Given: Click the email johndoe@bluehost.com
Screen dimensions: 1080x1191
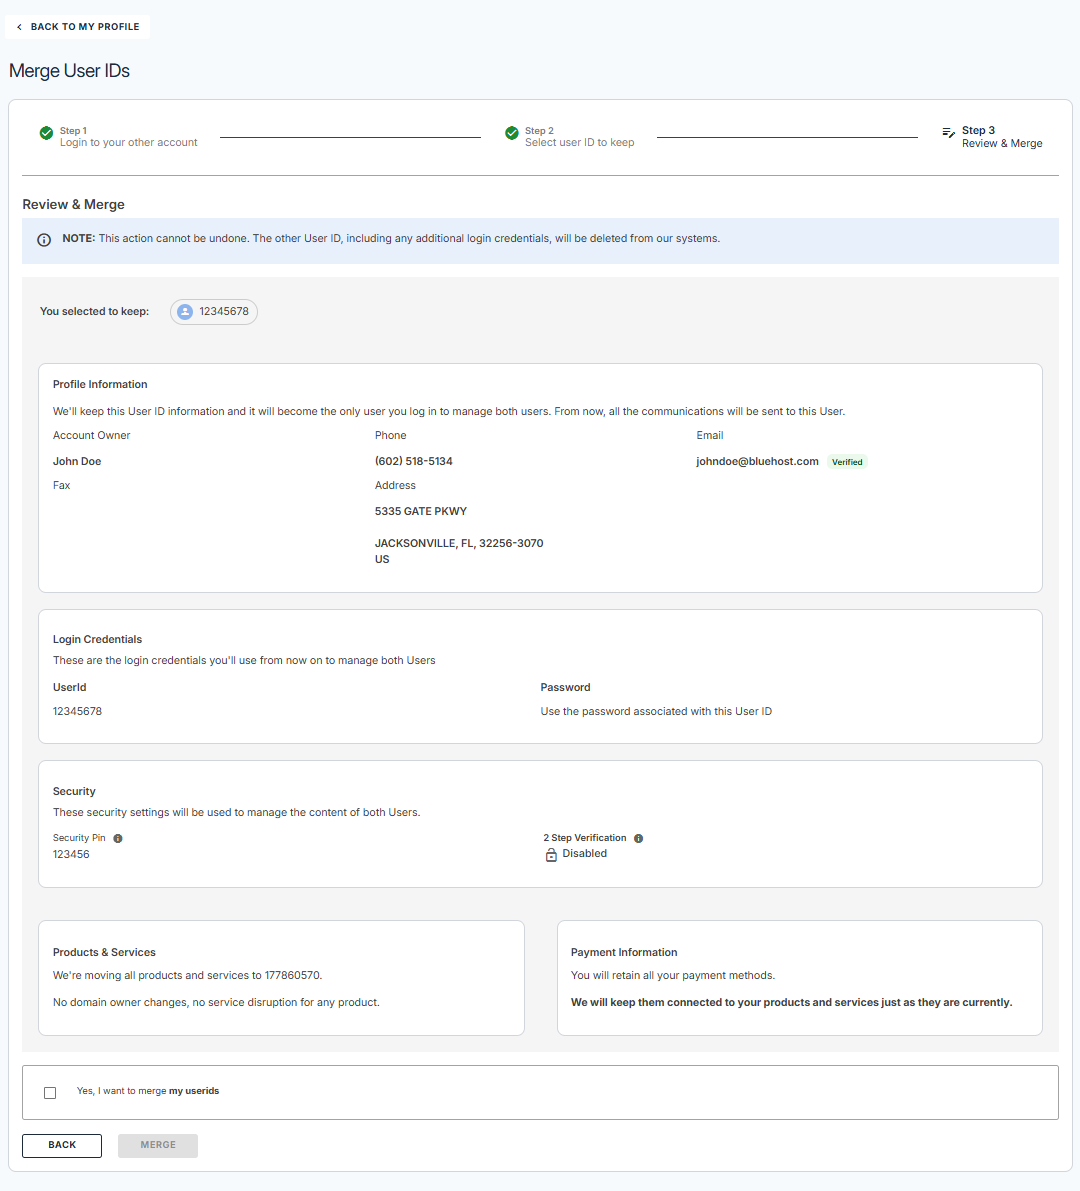Looking at the screenshot, I should [x=757, y=461].
